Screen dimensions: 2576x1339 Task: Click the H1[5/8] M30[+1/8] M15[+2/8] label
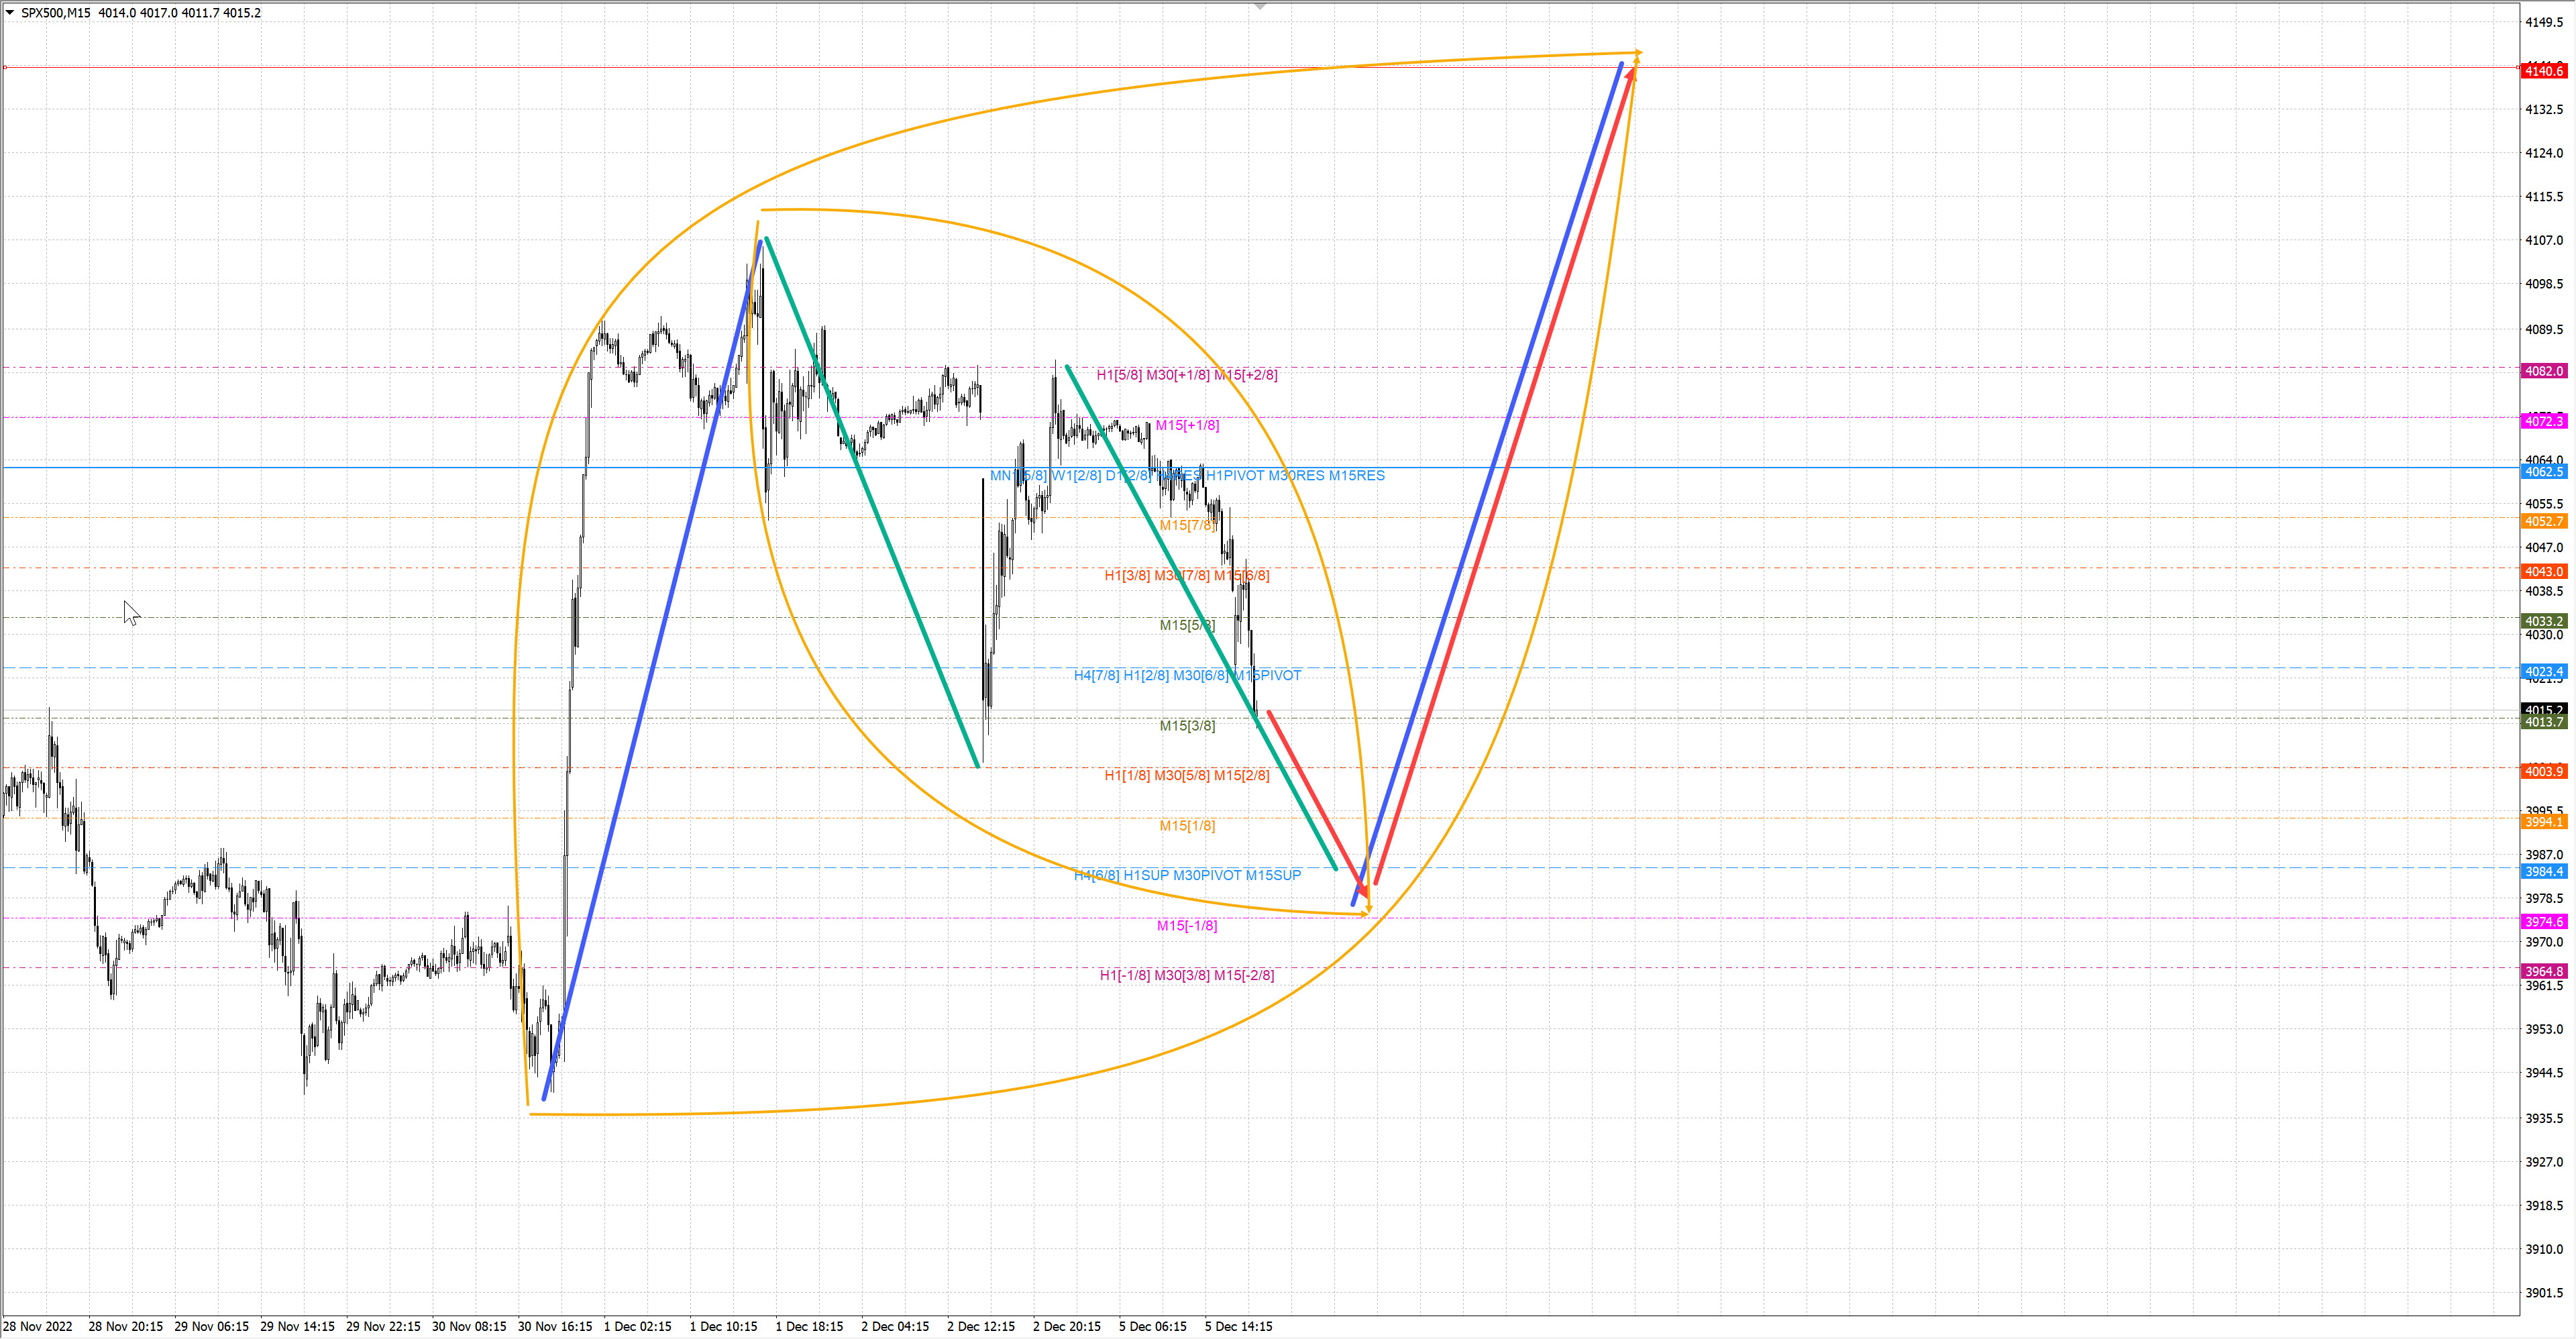1186,375
